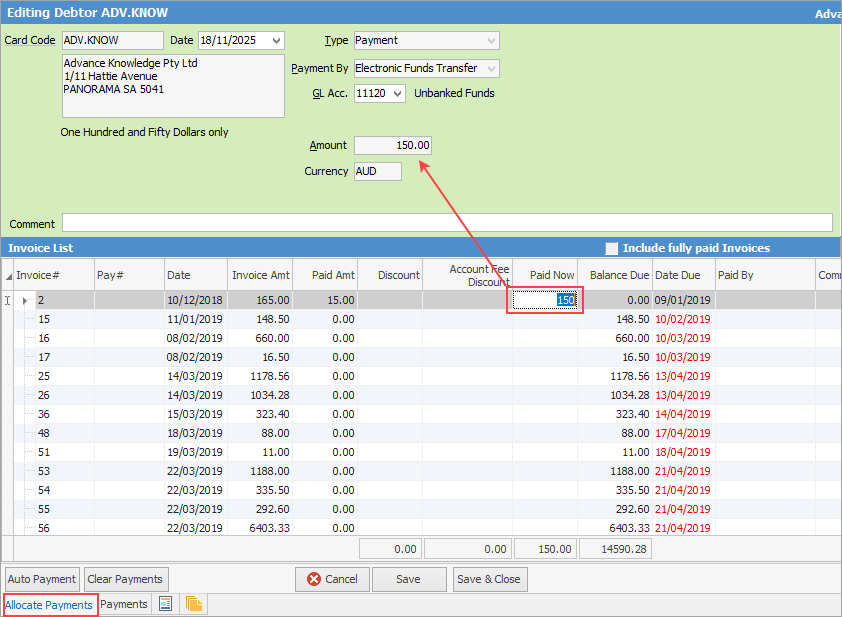This screenshot has height=617, width=842.
Task: Expand the Payment By dropdown
Action: tap(491, 69)
